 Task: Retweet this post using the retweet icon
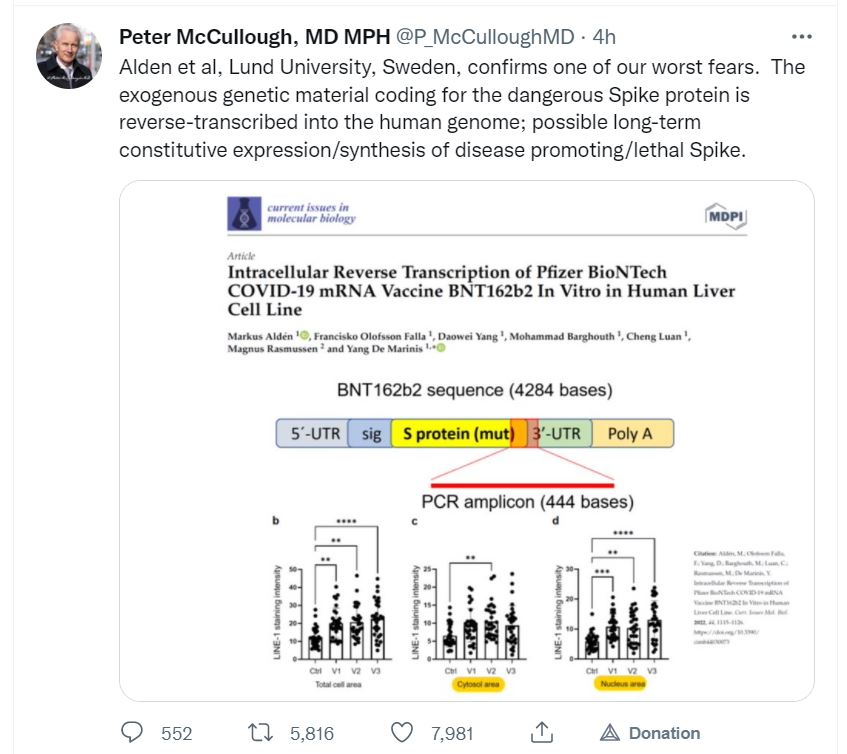pos(262,733)
